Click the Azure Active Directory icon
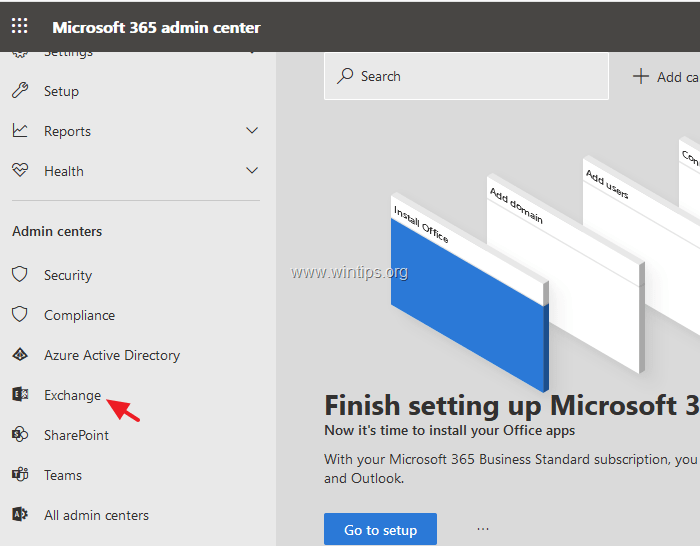The height and width of the screenshot is (546, 700). (x=20, y=355)
